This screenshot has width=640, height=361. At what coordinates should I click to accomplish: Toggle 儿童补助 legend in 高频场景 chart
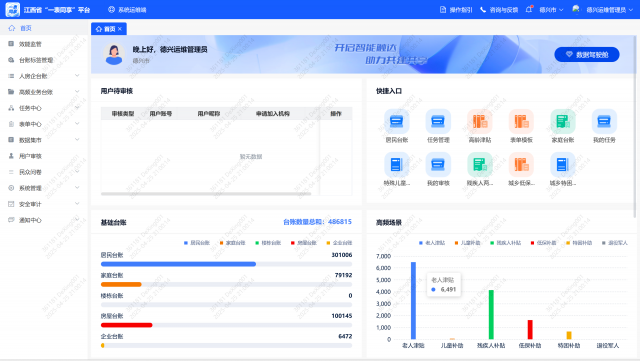467,243
